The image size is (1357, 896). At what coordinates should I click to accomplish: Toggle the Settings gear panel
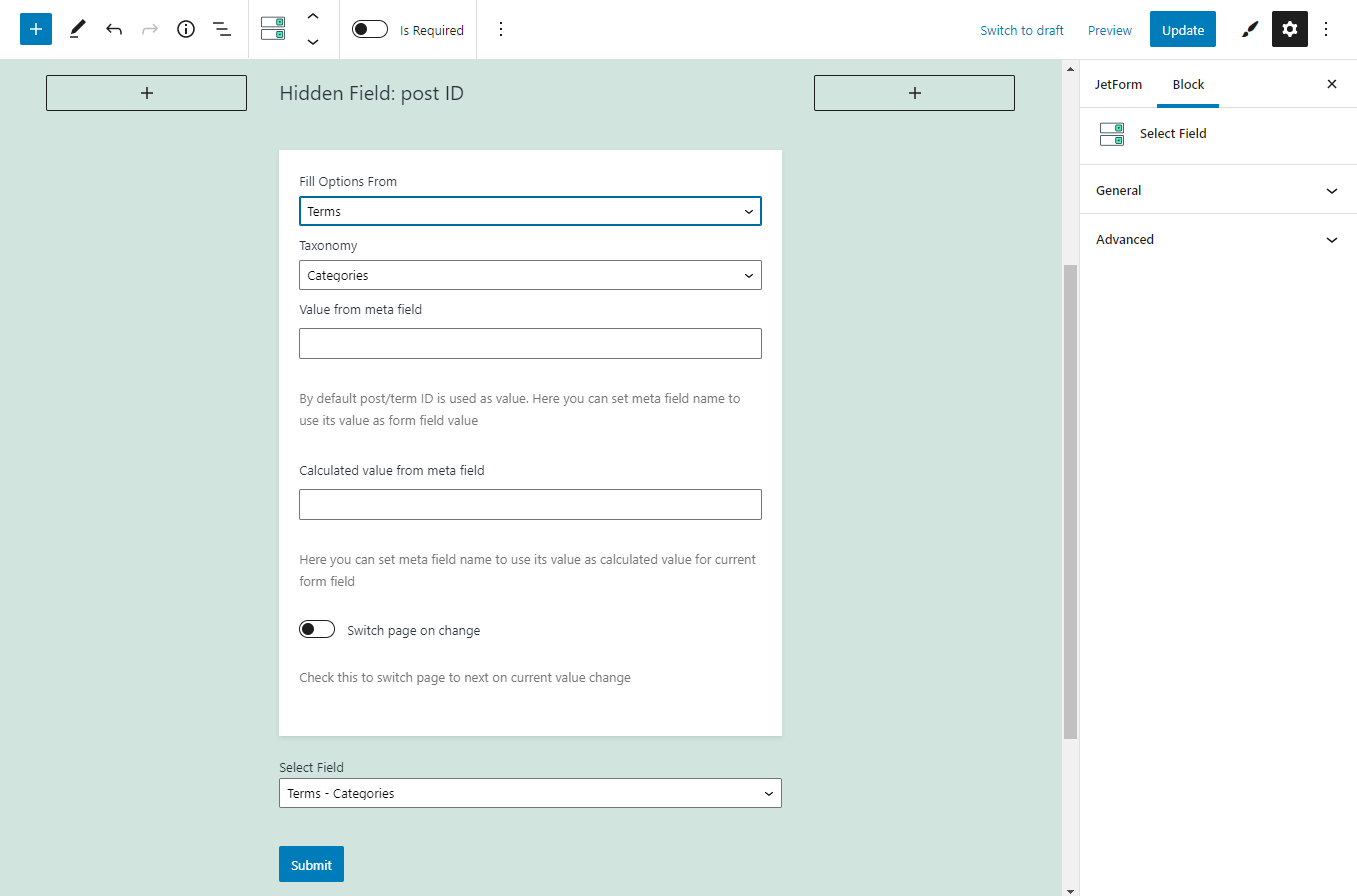[x=1289, y=29]
